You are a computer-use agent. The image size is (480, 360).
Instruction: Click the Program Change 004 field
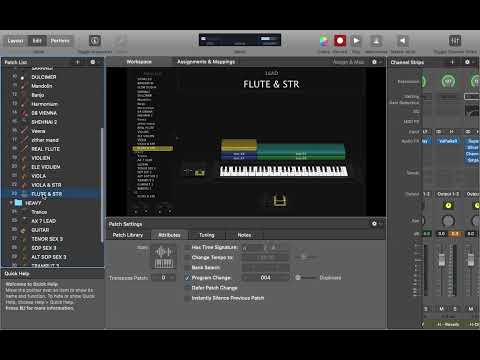coord(266,278)
